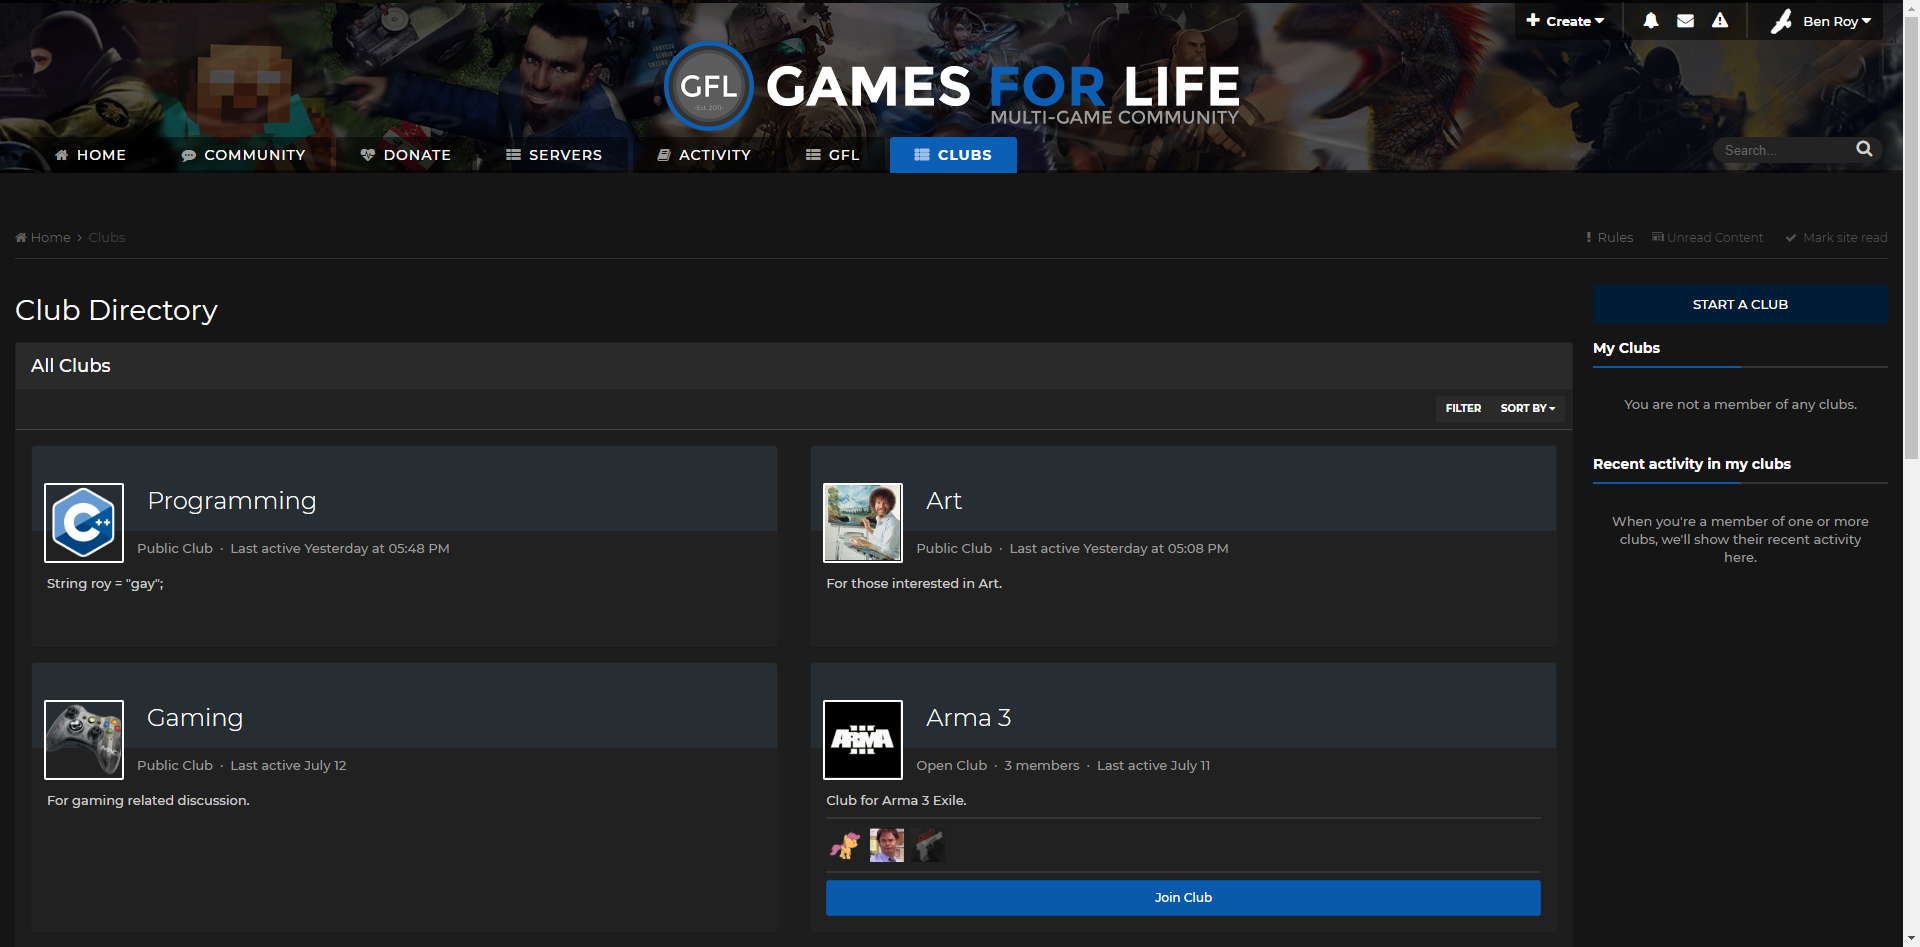Image resolution: width=1920 pixels, height=947 pixels.
Task: Go to the Community menu item
Action: coord(243,155)
